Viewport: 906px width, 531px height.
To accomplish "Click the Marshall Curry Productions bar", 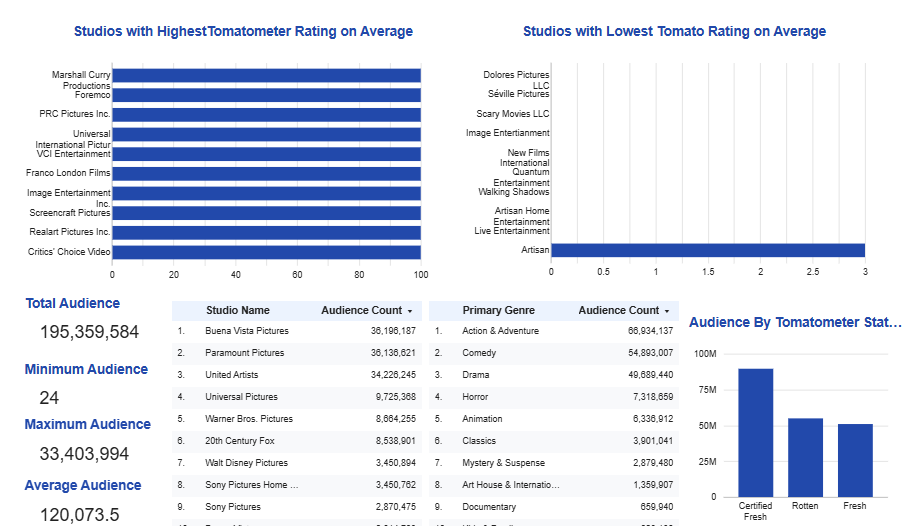I will click(266, 76).
